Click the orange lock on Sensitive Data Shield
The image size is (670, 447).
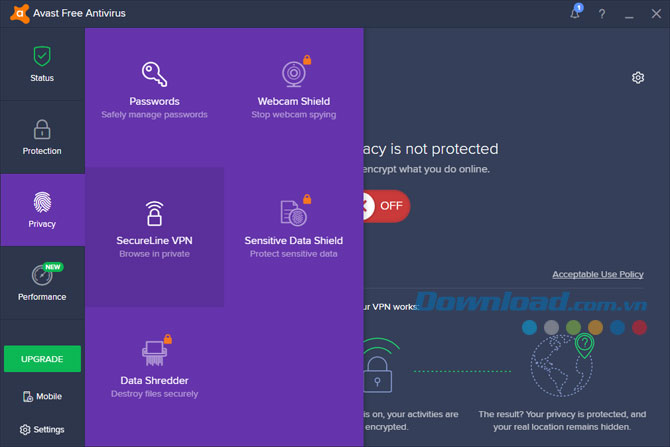(307, 199)
